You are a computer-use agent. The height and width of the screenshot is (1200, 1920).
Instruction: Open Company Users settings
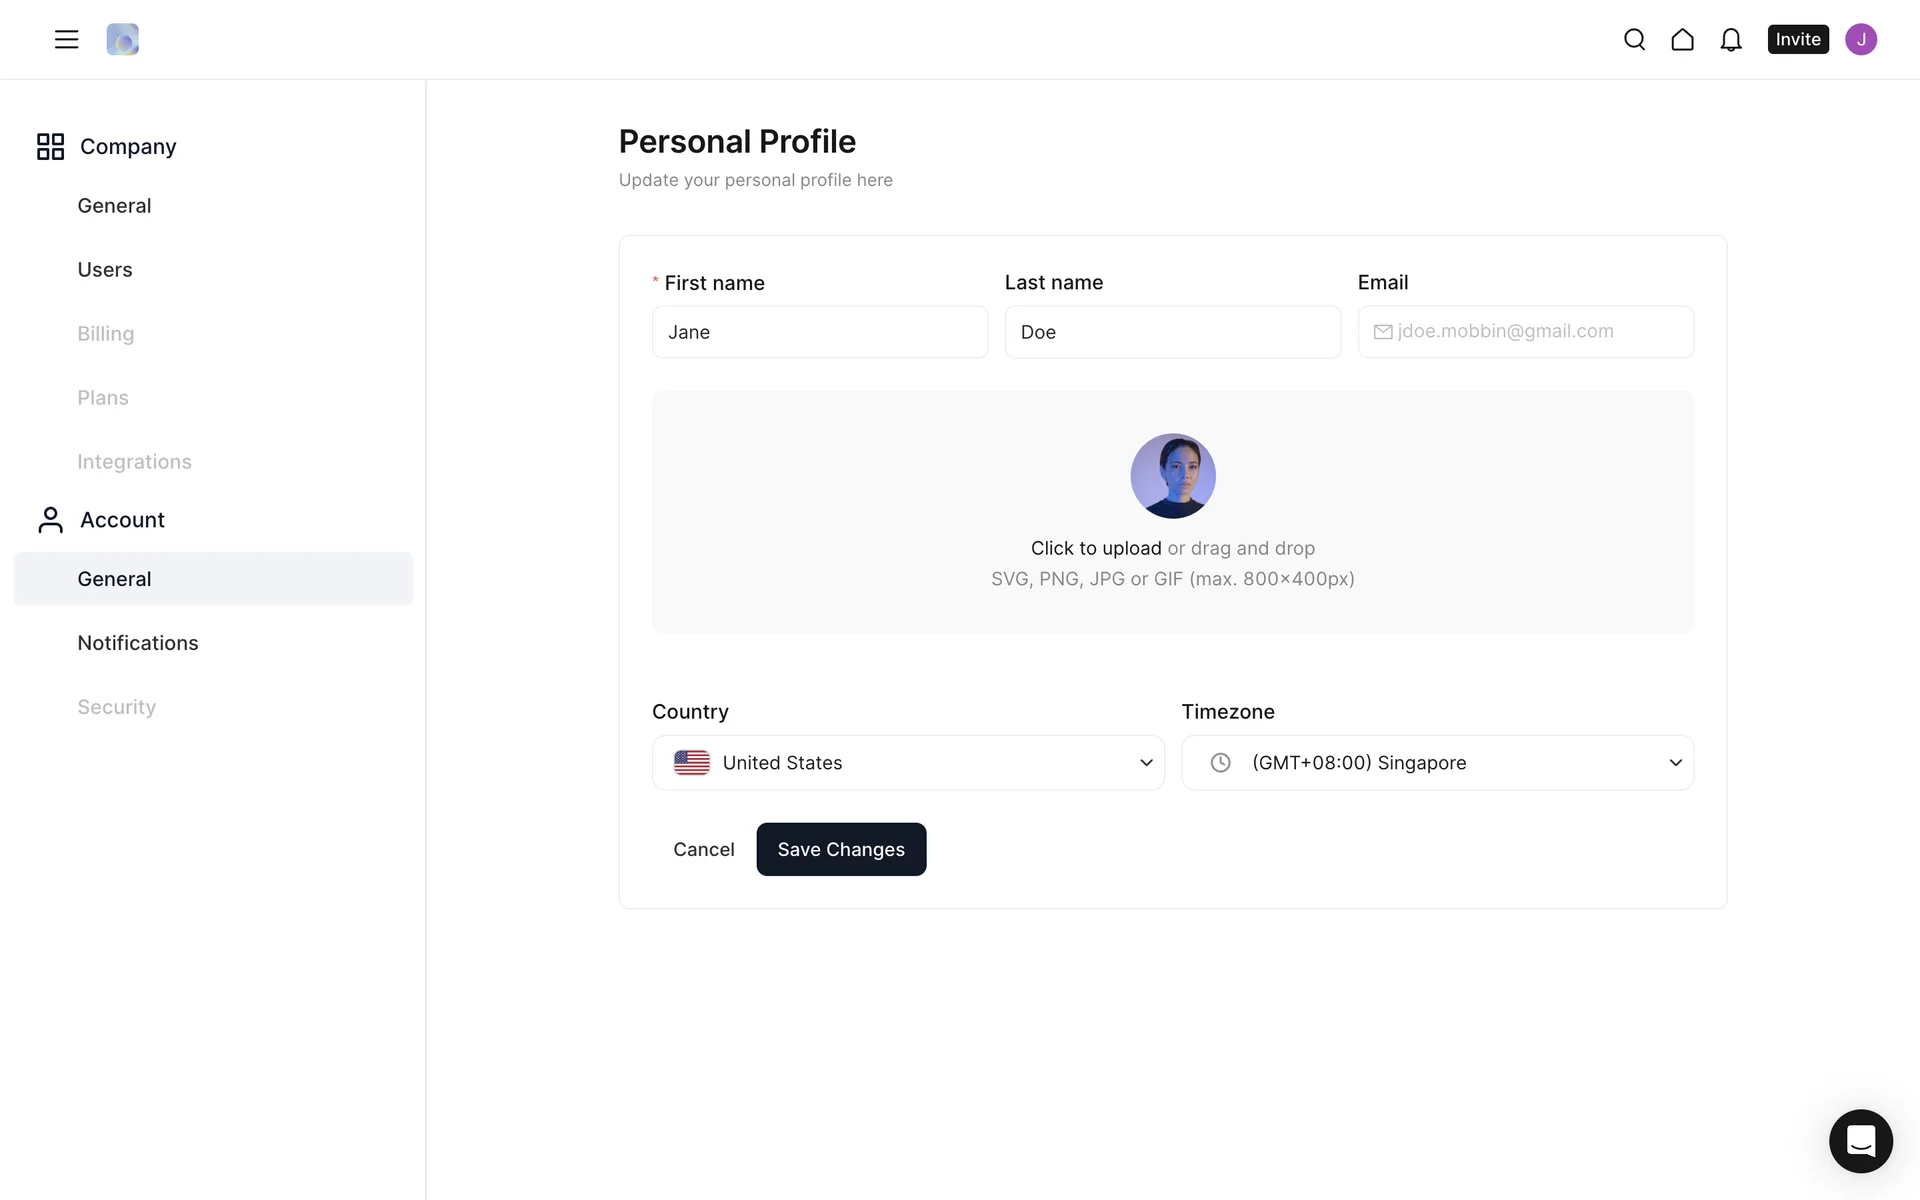(x=105, y=270)
